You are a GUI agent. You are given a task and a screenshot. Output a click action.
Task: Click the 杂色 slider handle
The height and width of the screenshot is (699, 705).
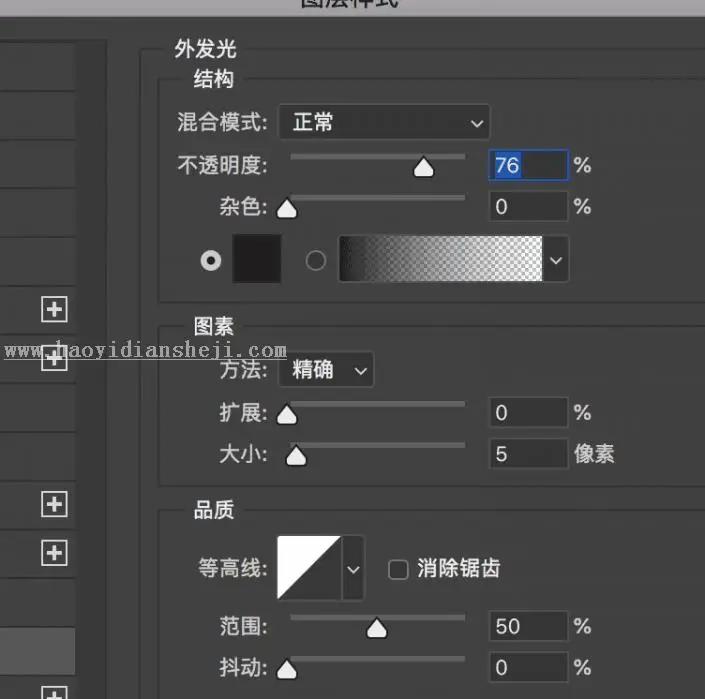[x=287, y=209]
